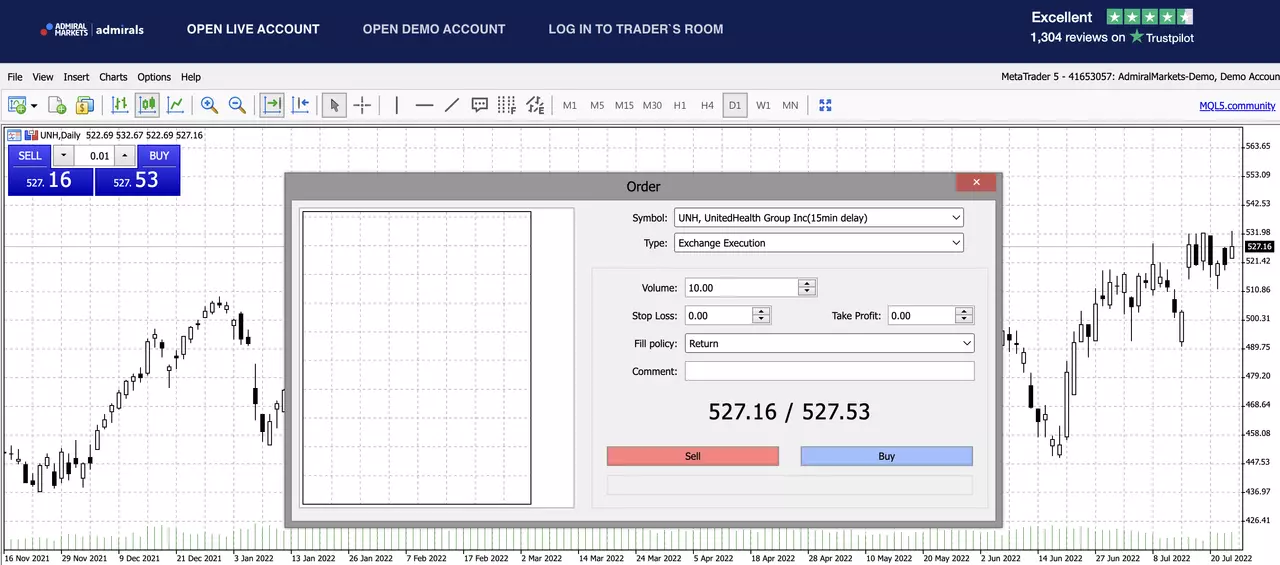Open the Insert menu
1280x565 pixels.
[76, 77]
